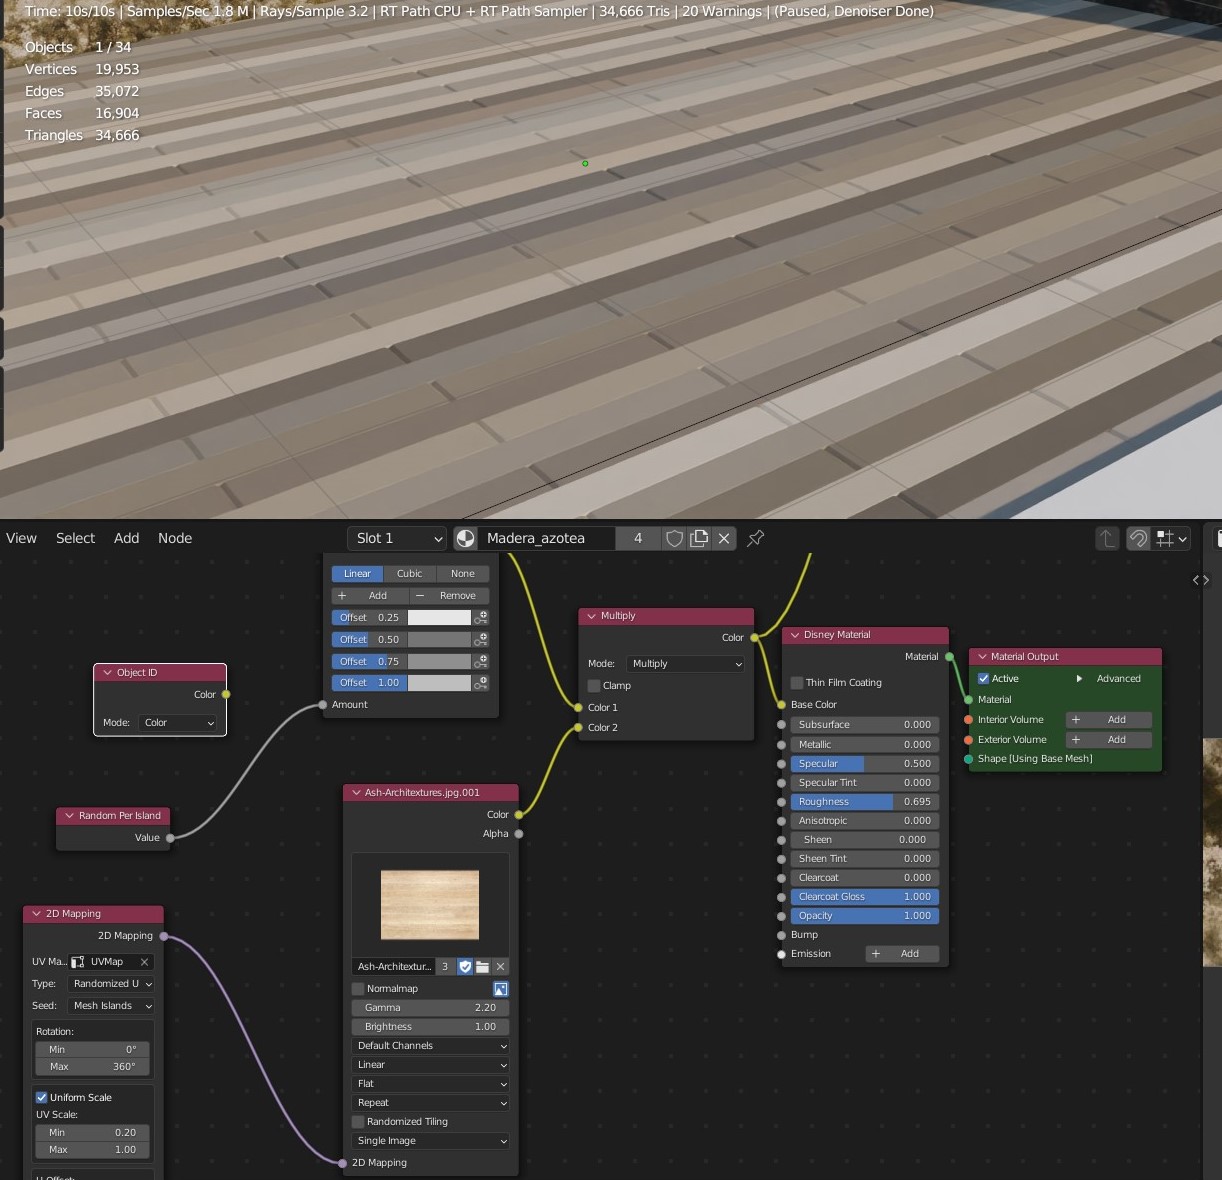
Task: Collapse the Disney Material node
Action: pos(795,635)
